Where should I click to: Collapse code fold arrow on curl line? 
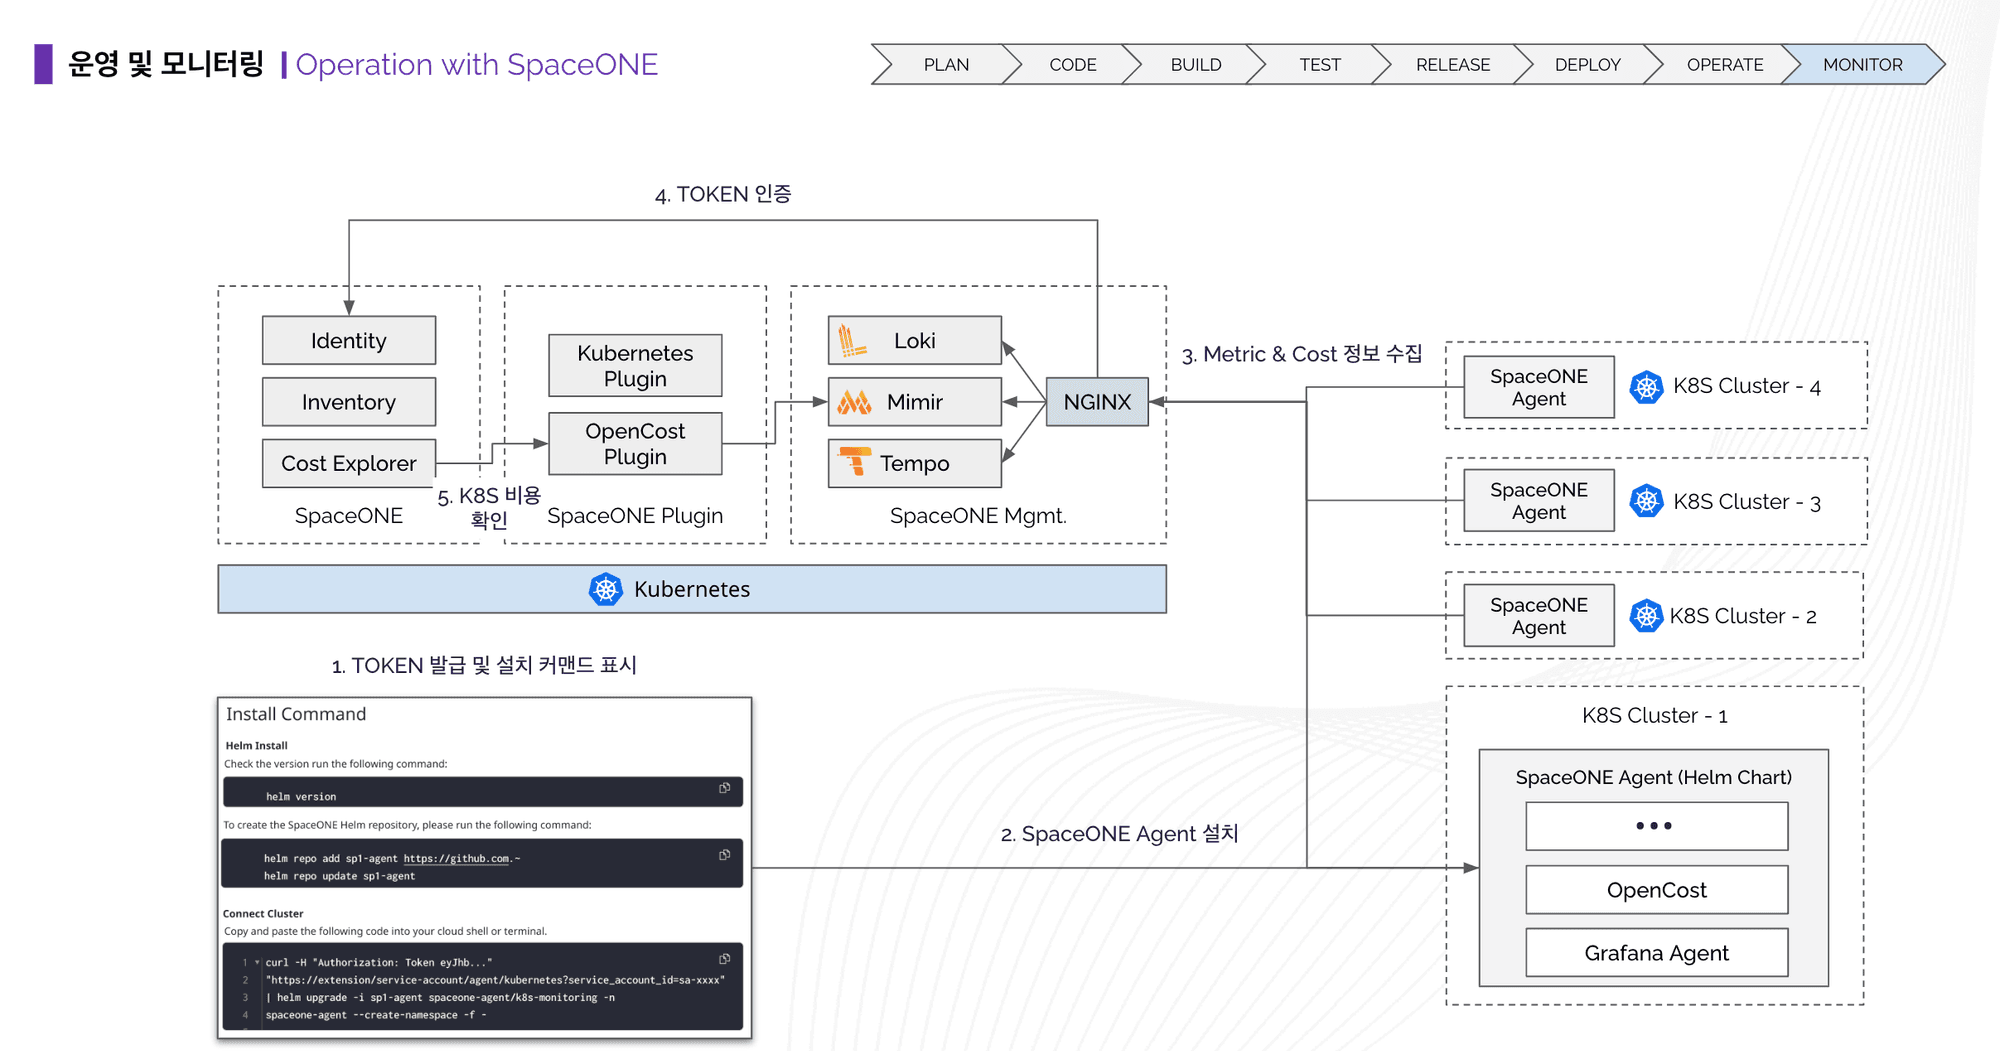257,962
